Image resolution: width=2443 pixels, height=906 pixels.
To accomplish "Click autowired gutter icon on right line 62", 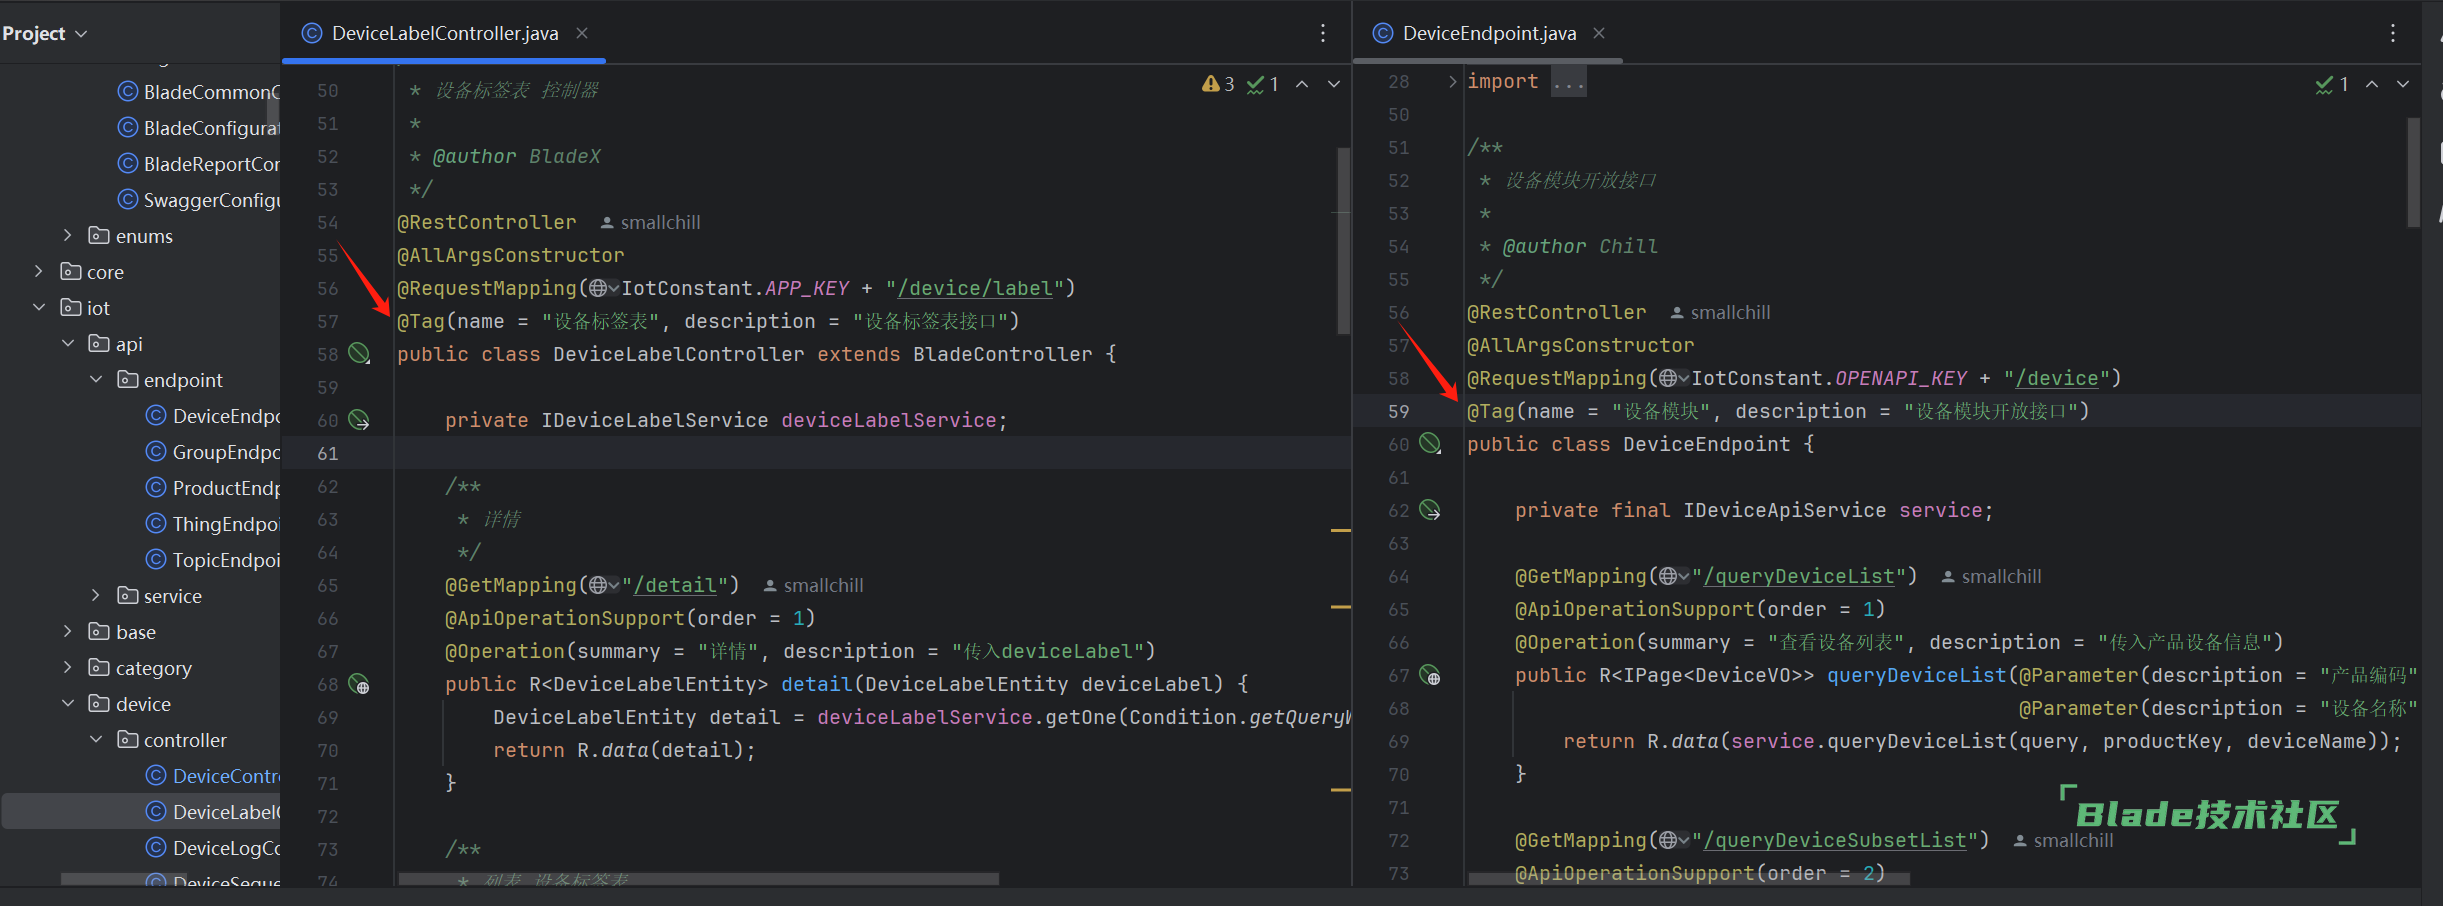I will 1431,510.
